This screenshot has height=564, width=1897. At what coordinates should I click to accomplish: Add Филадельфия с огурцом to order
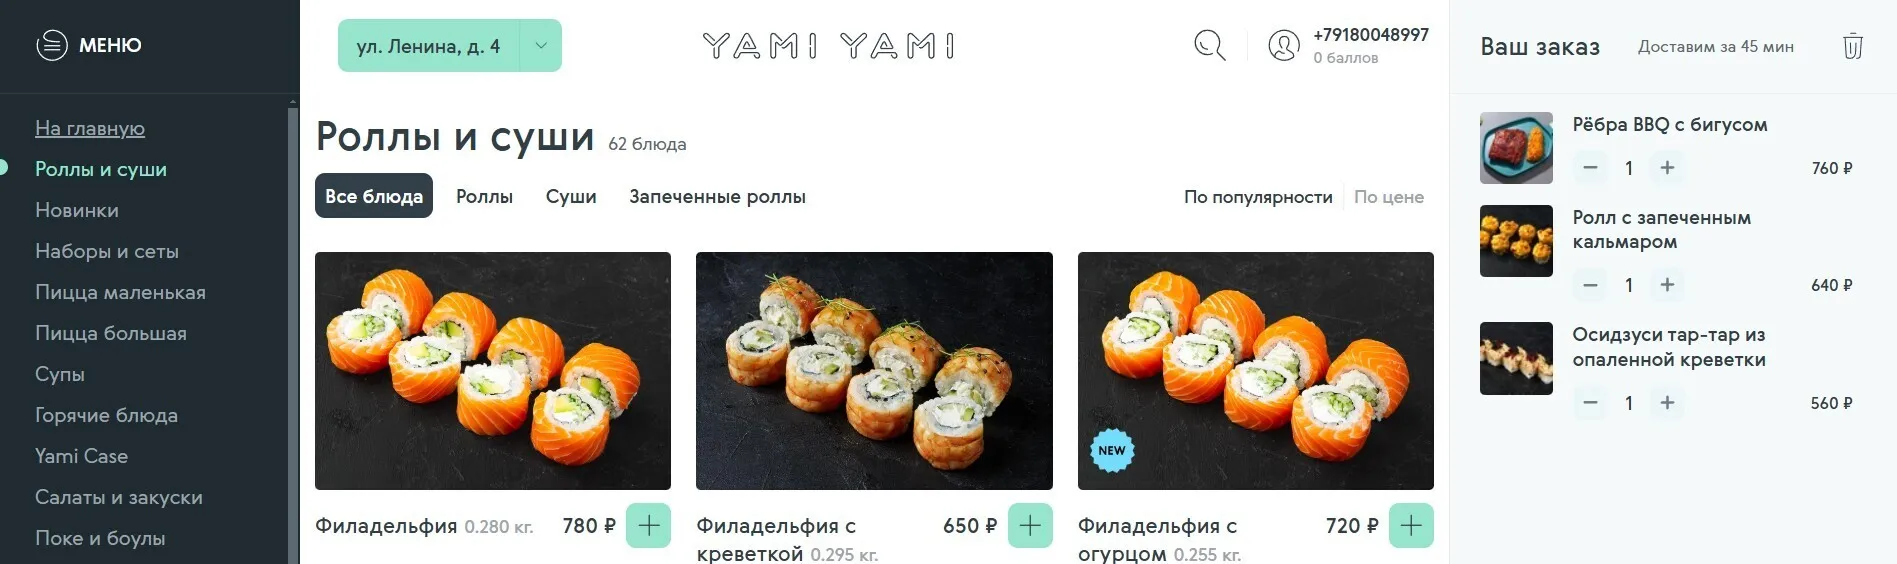pyautogui.click(x=1411, y=526)
